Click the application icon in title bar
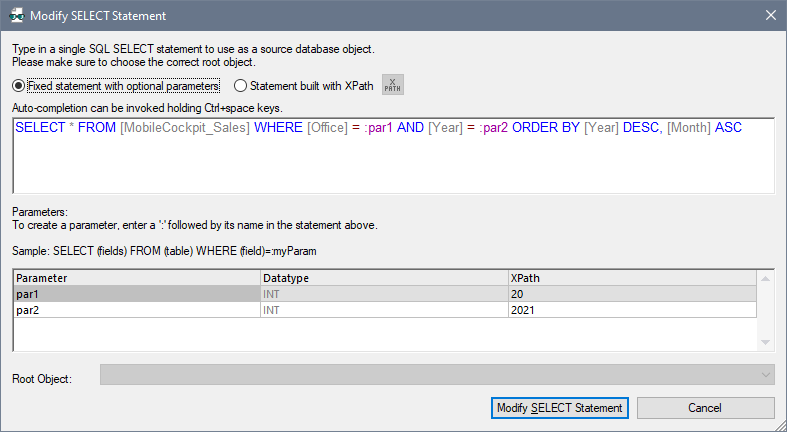Screen dimensions: 787x432 pyautogui.click(x=16, y=16)
